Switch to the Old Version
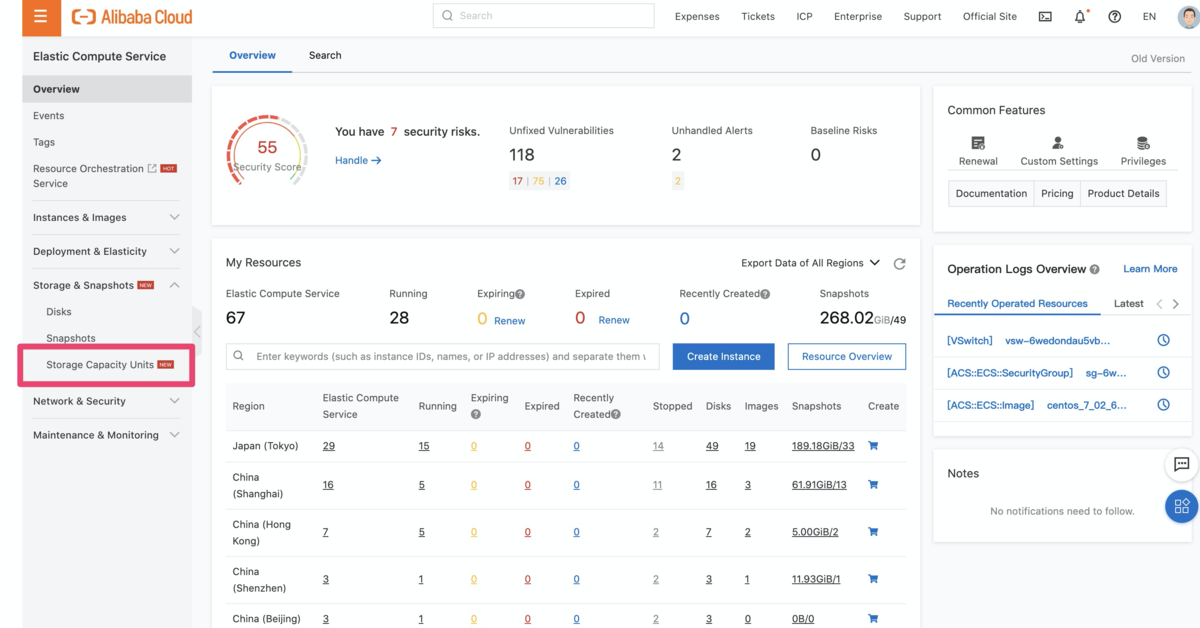Image resolution: width=1200 pixels, height=628 pixels. [1158, 58]
